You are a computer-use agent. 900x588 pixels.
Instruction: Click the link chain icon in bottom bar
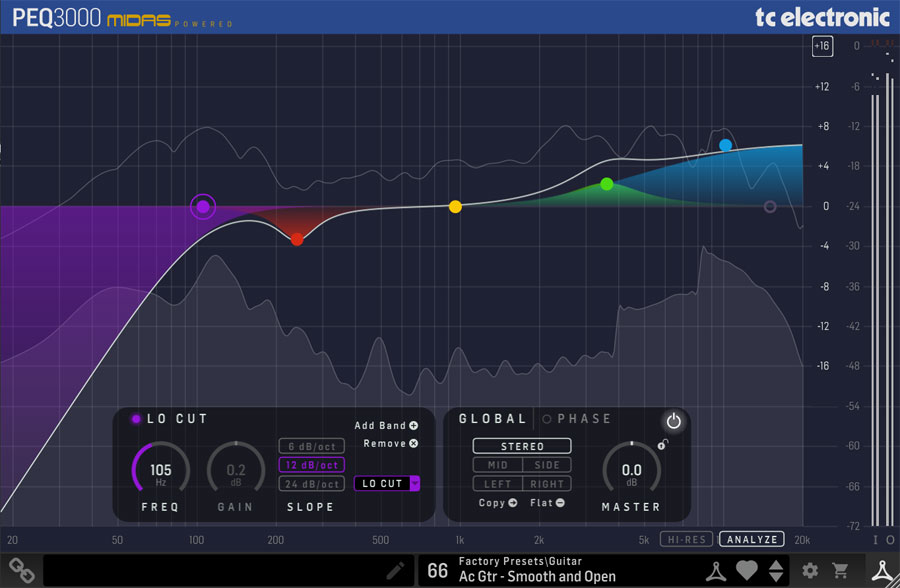point(21,571)
